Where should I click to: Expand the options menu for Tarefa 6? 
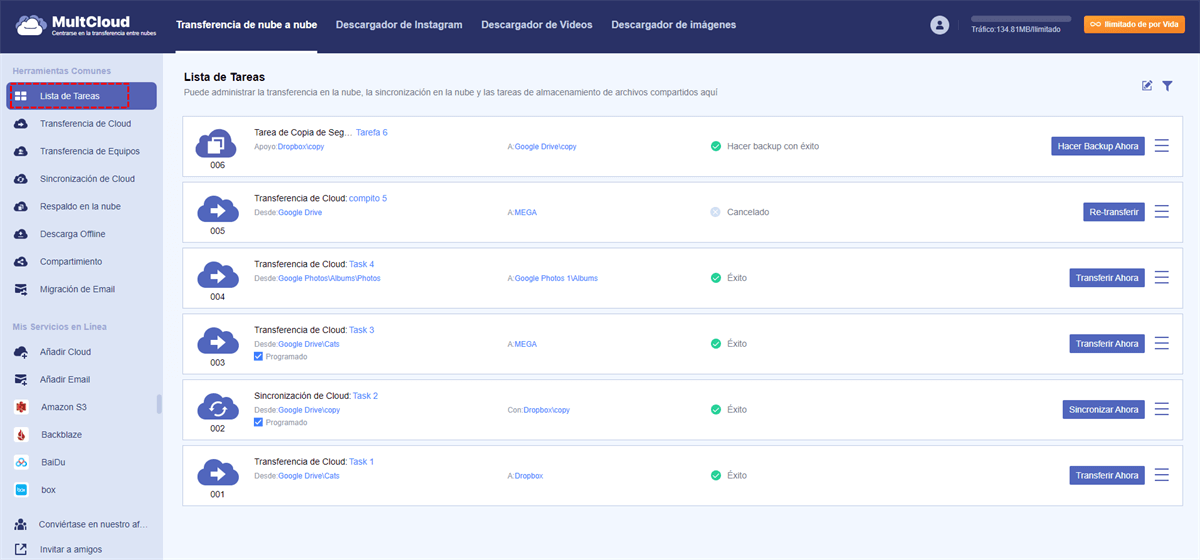pos(1161,146)
